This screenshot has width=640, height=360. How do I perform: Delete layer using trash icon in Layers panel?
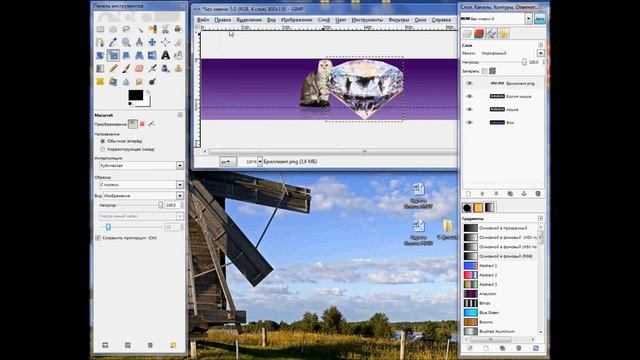coord(538,193)
